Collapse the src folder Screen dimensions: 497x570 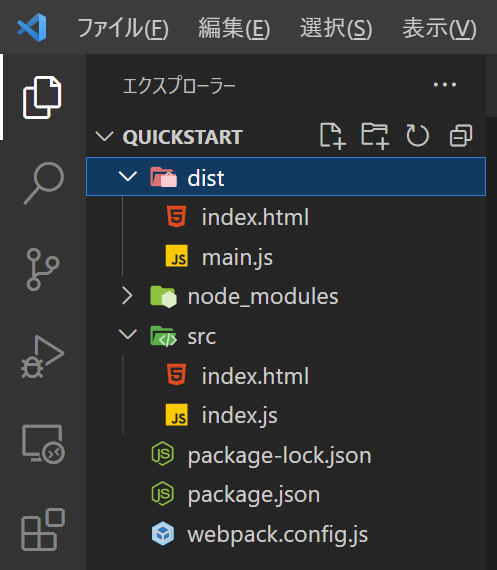click(128, 334)
